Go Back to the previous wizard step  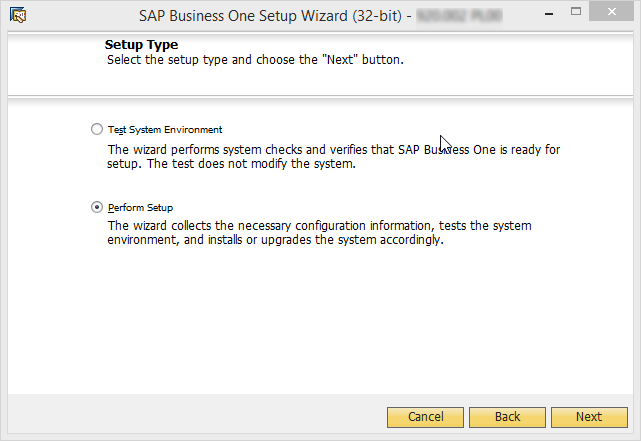pos(507,417)
